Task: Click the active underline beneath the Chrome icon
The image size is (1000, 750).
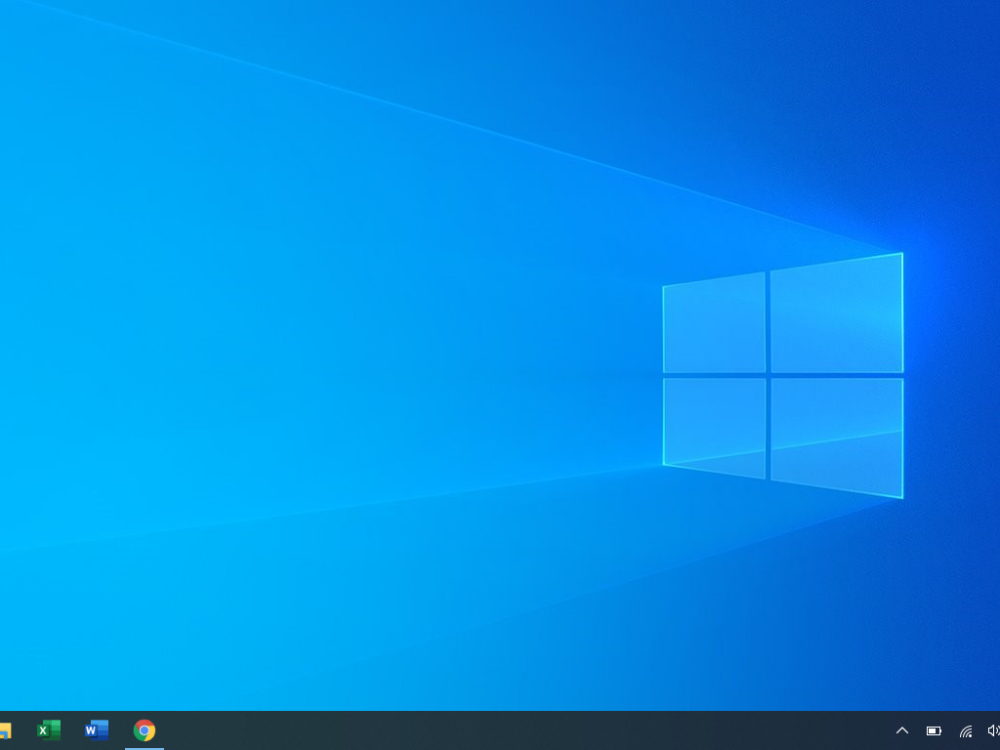Action: (x=144, y=748)
